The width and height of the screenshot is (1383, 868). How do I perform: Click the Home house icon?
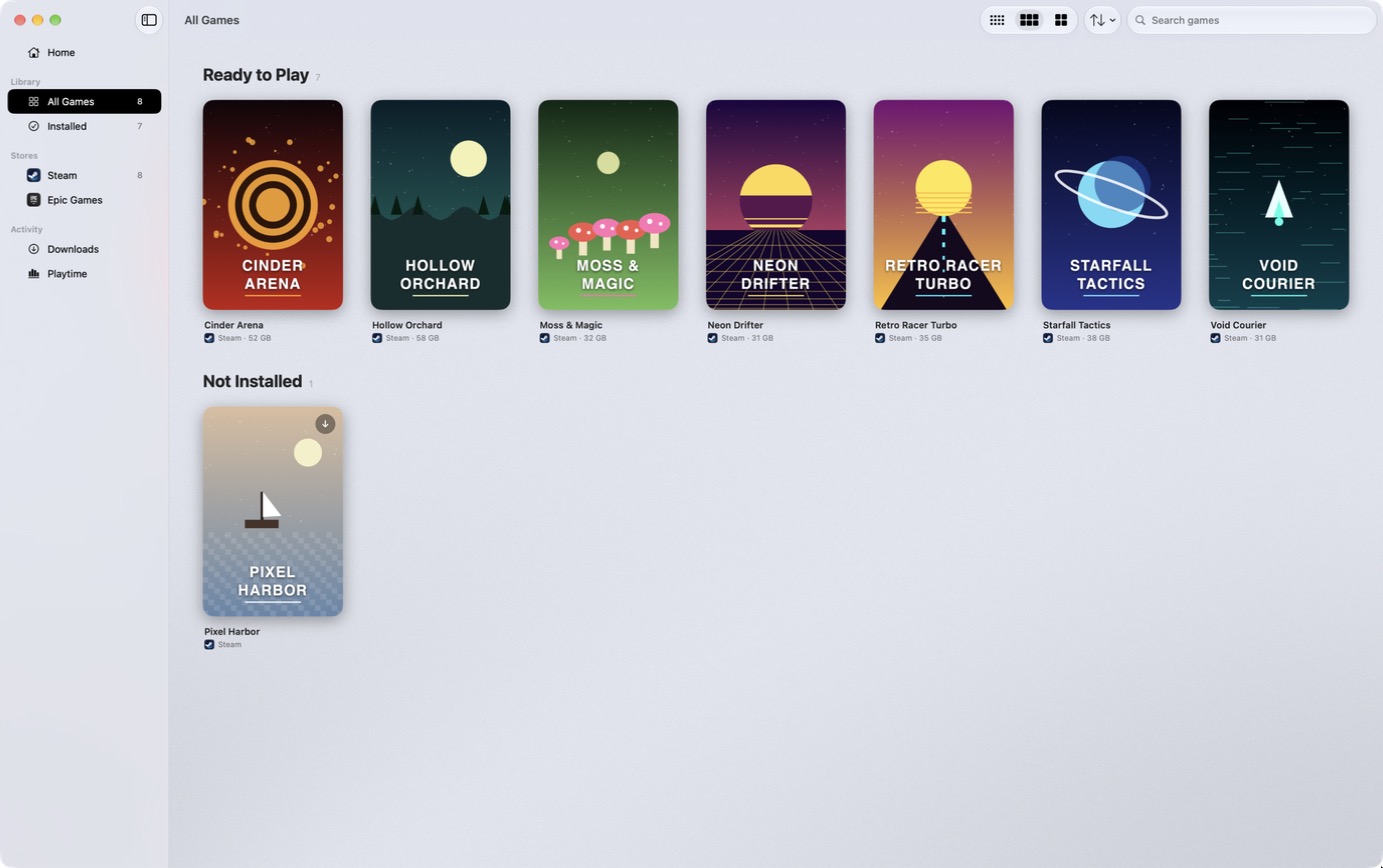34,52
